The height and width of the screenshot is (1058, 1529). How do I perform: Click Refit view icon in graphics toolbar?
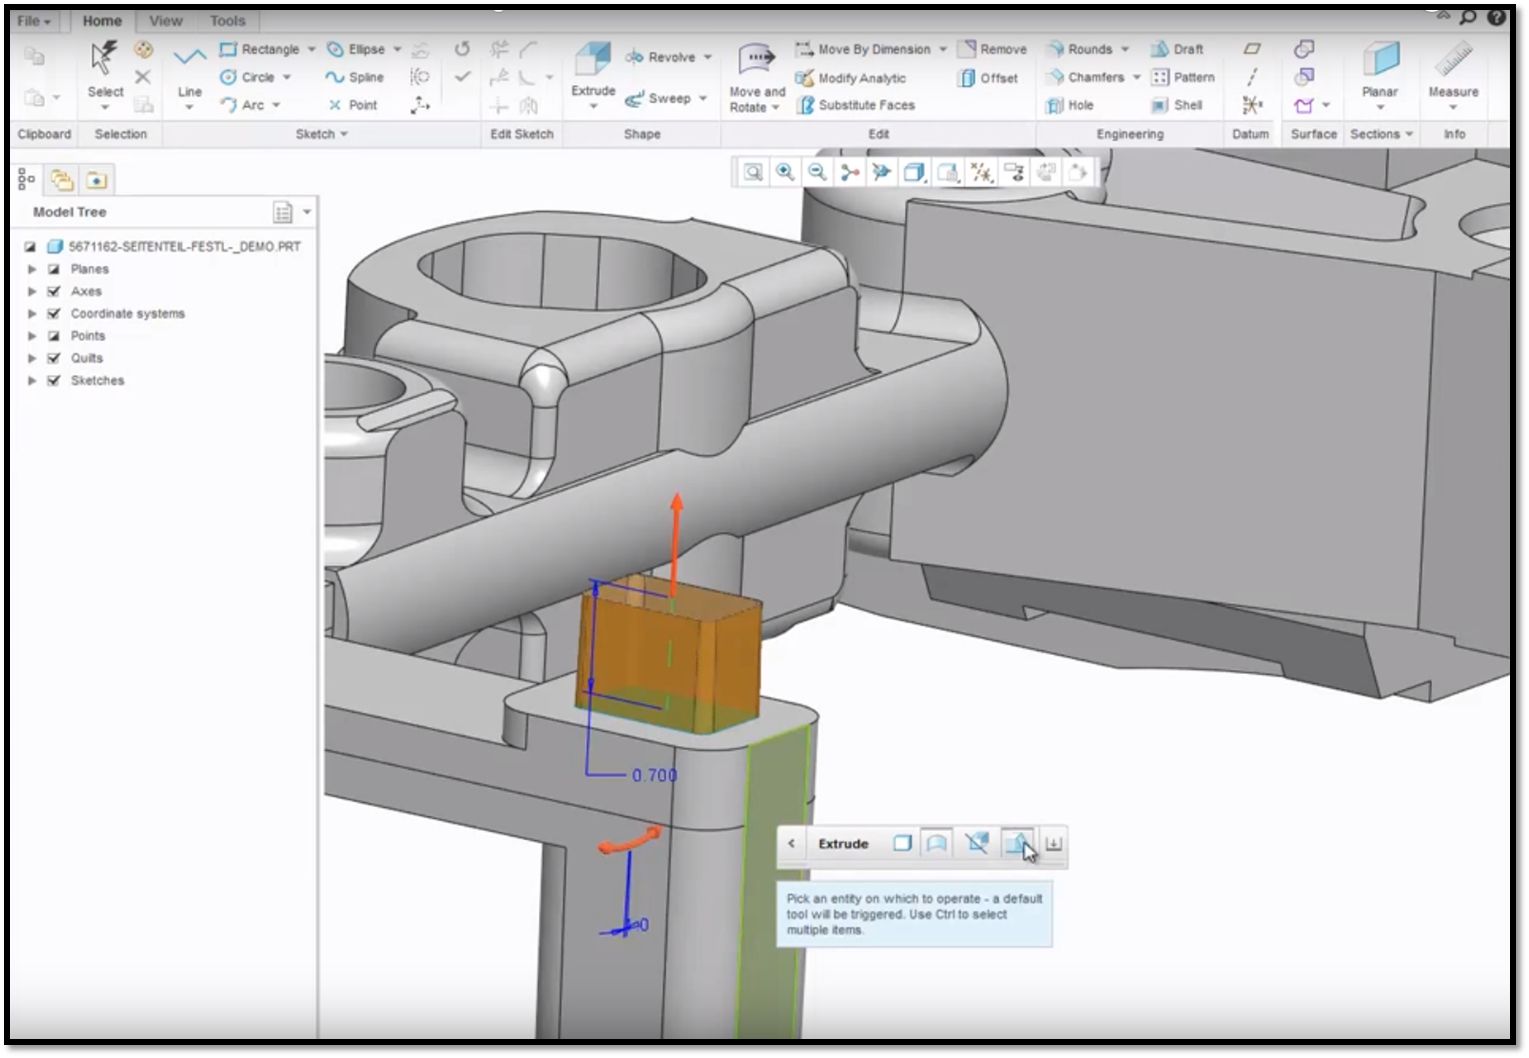click(x=753, y=173)
